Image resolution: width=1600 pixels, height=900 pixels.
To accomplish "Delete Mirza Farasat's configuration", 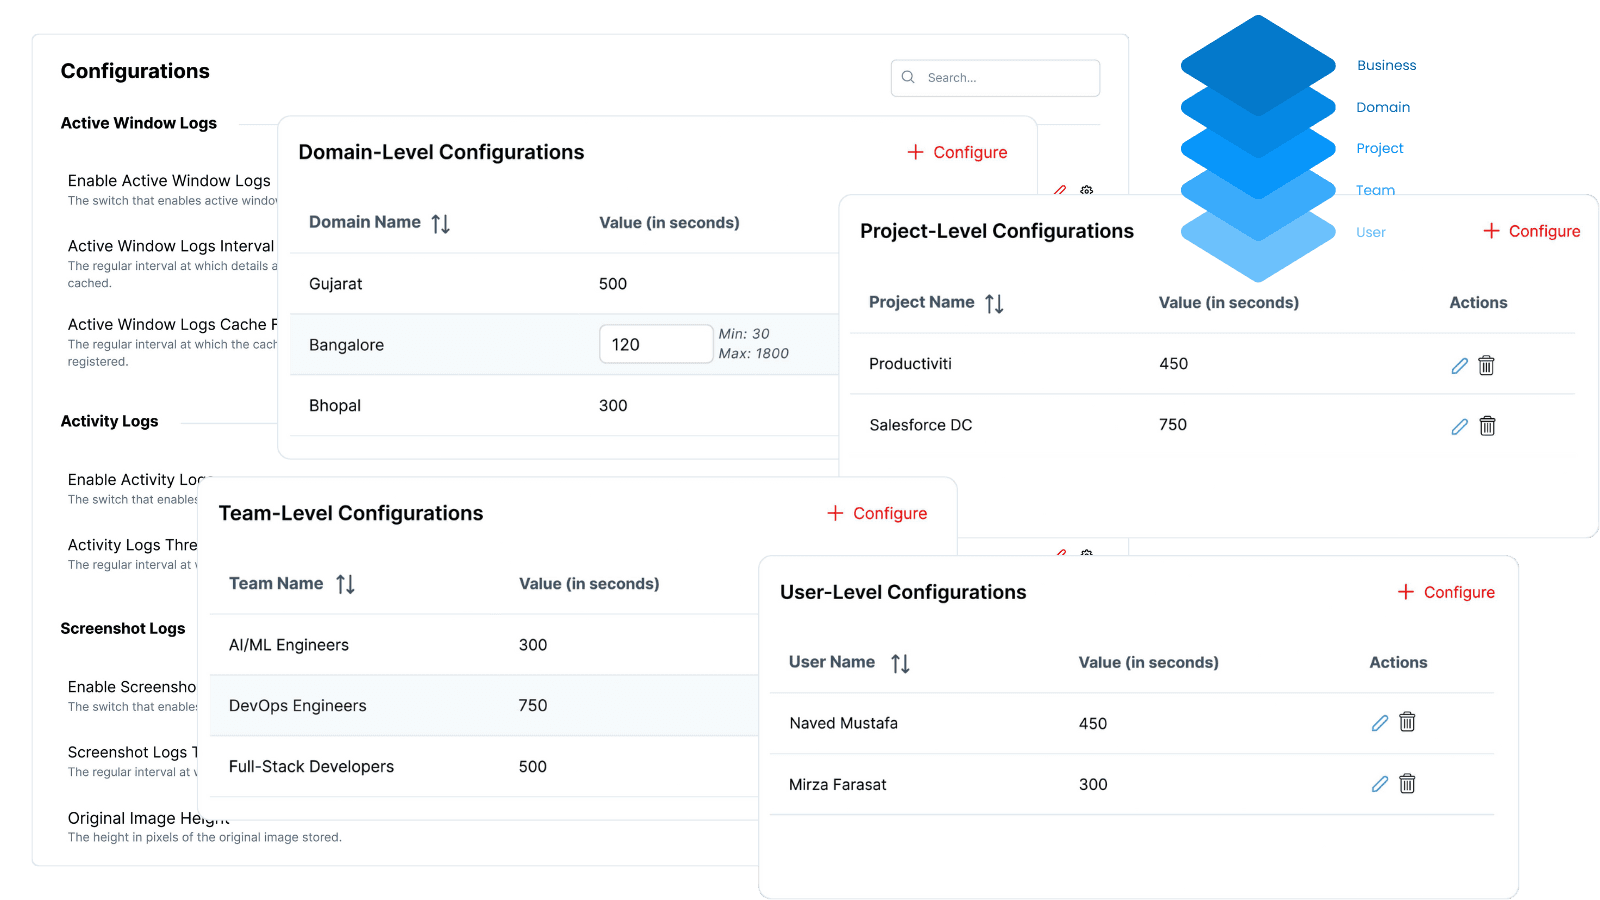I will point(1407,784).
